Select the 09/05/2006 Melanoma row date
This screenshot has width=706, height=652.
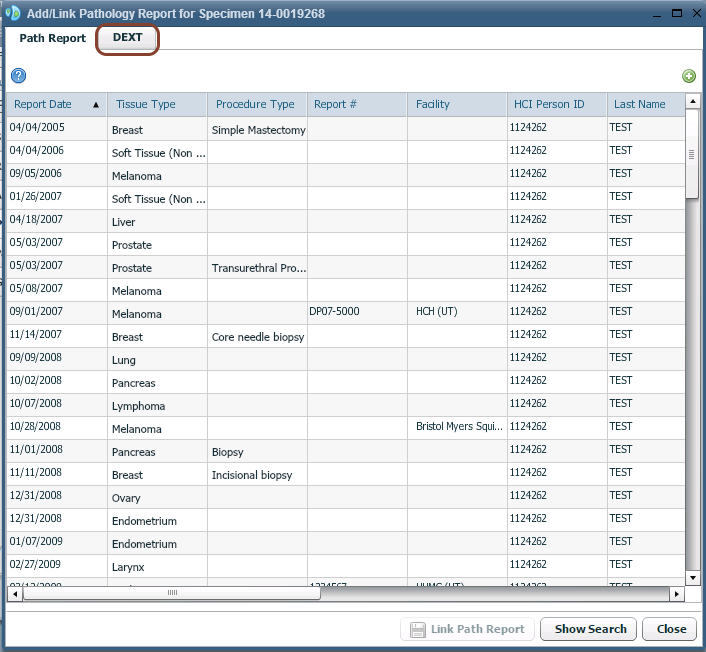point(57,174)
